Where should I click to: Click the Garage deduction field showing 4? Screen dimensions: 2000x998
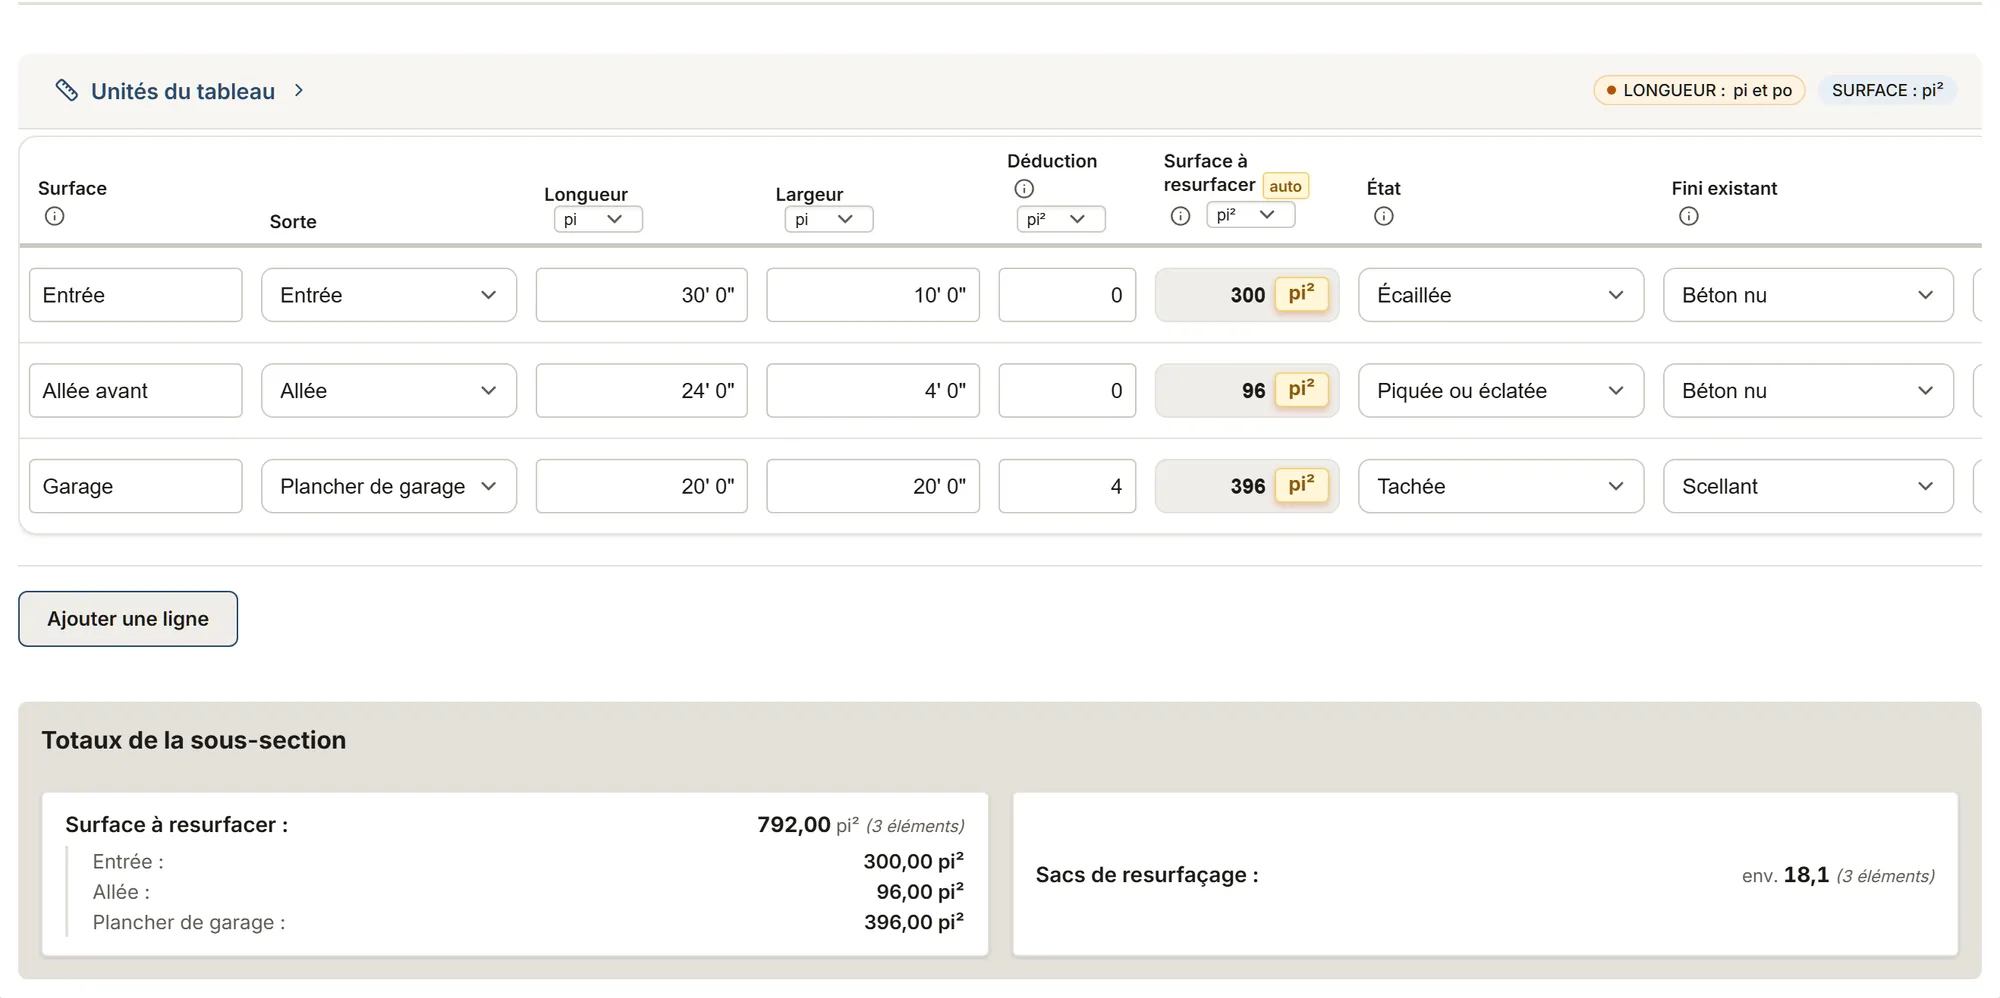click(1067, 486)
